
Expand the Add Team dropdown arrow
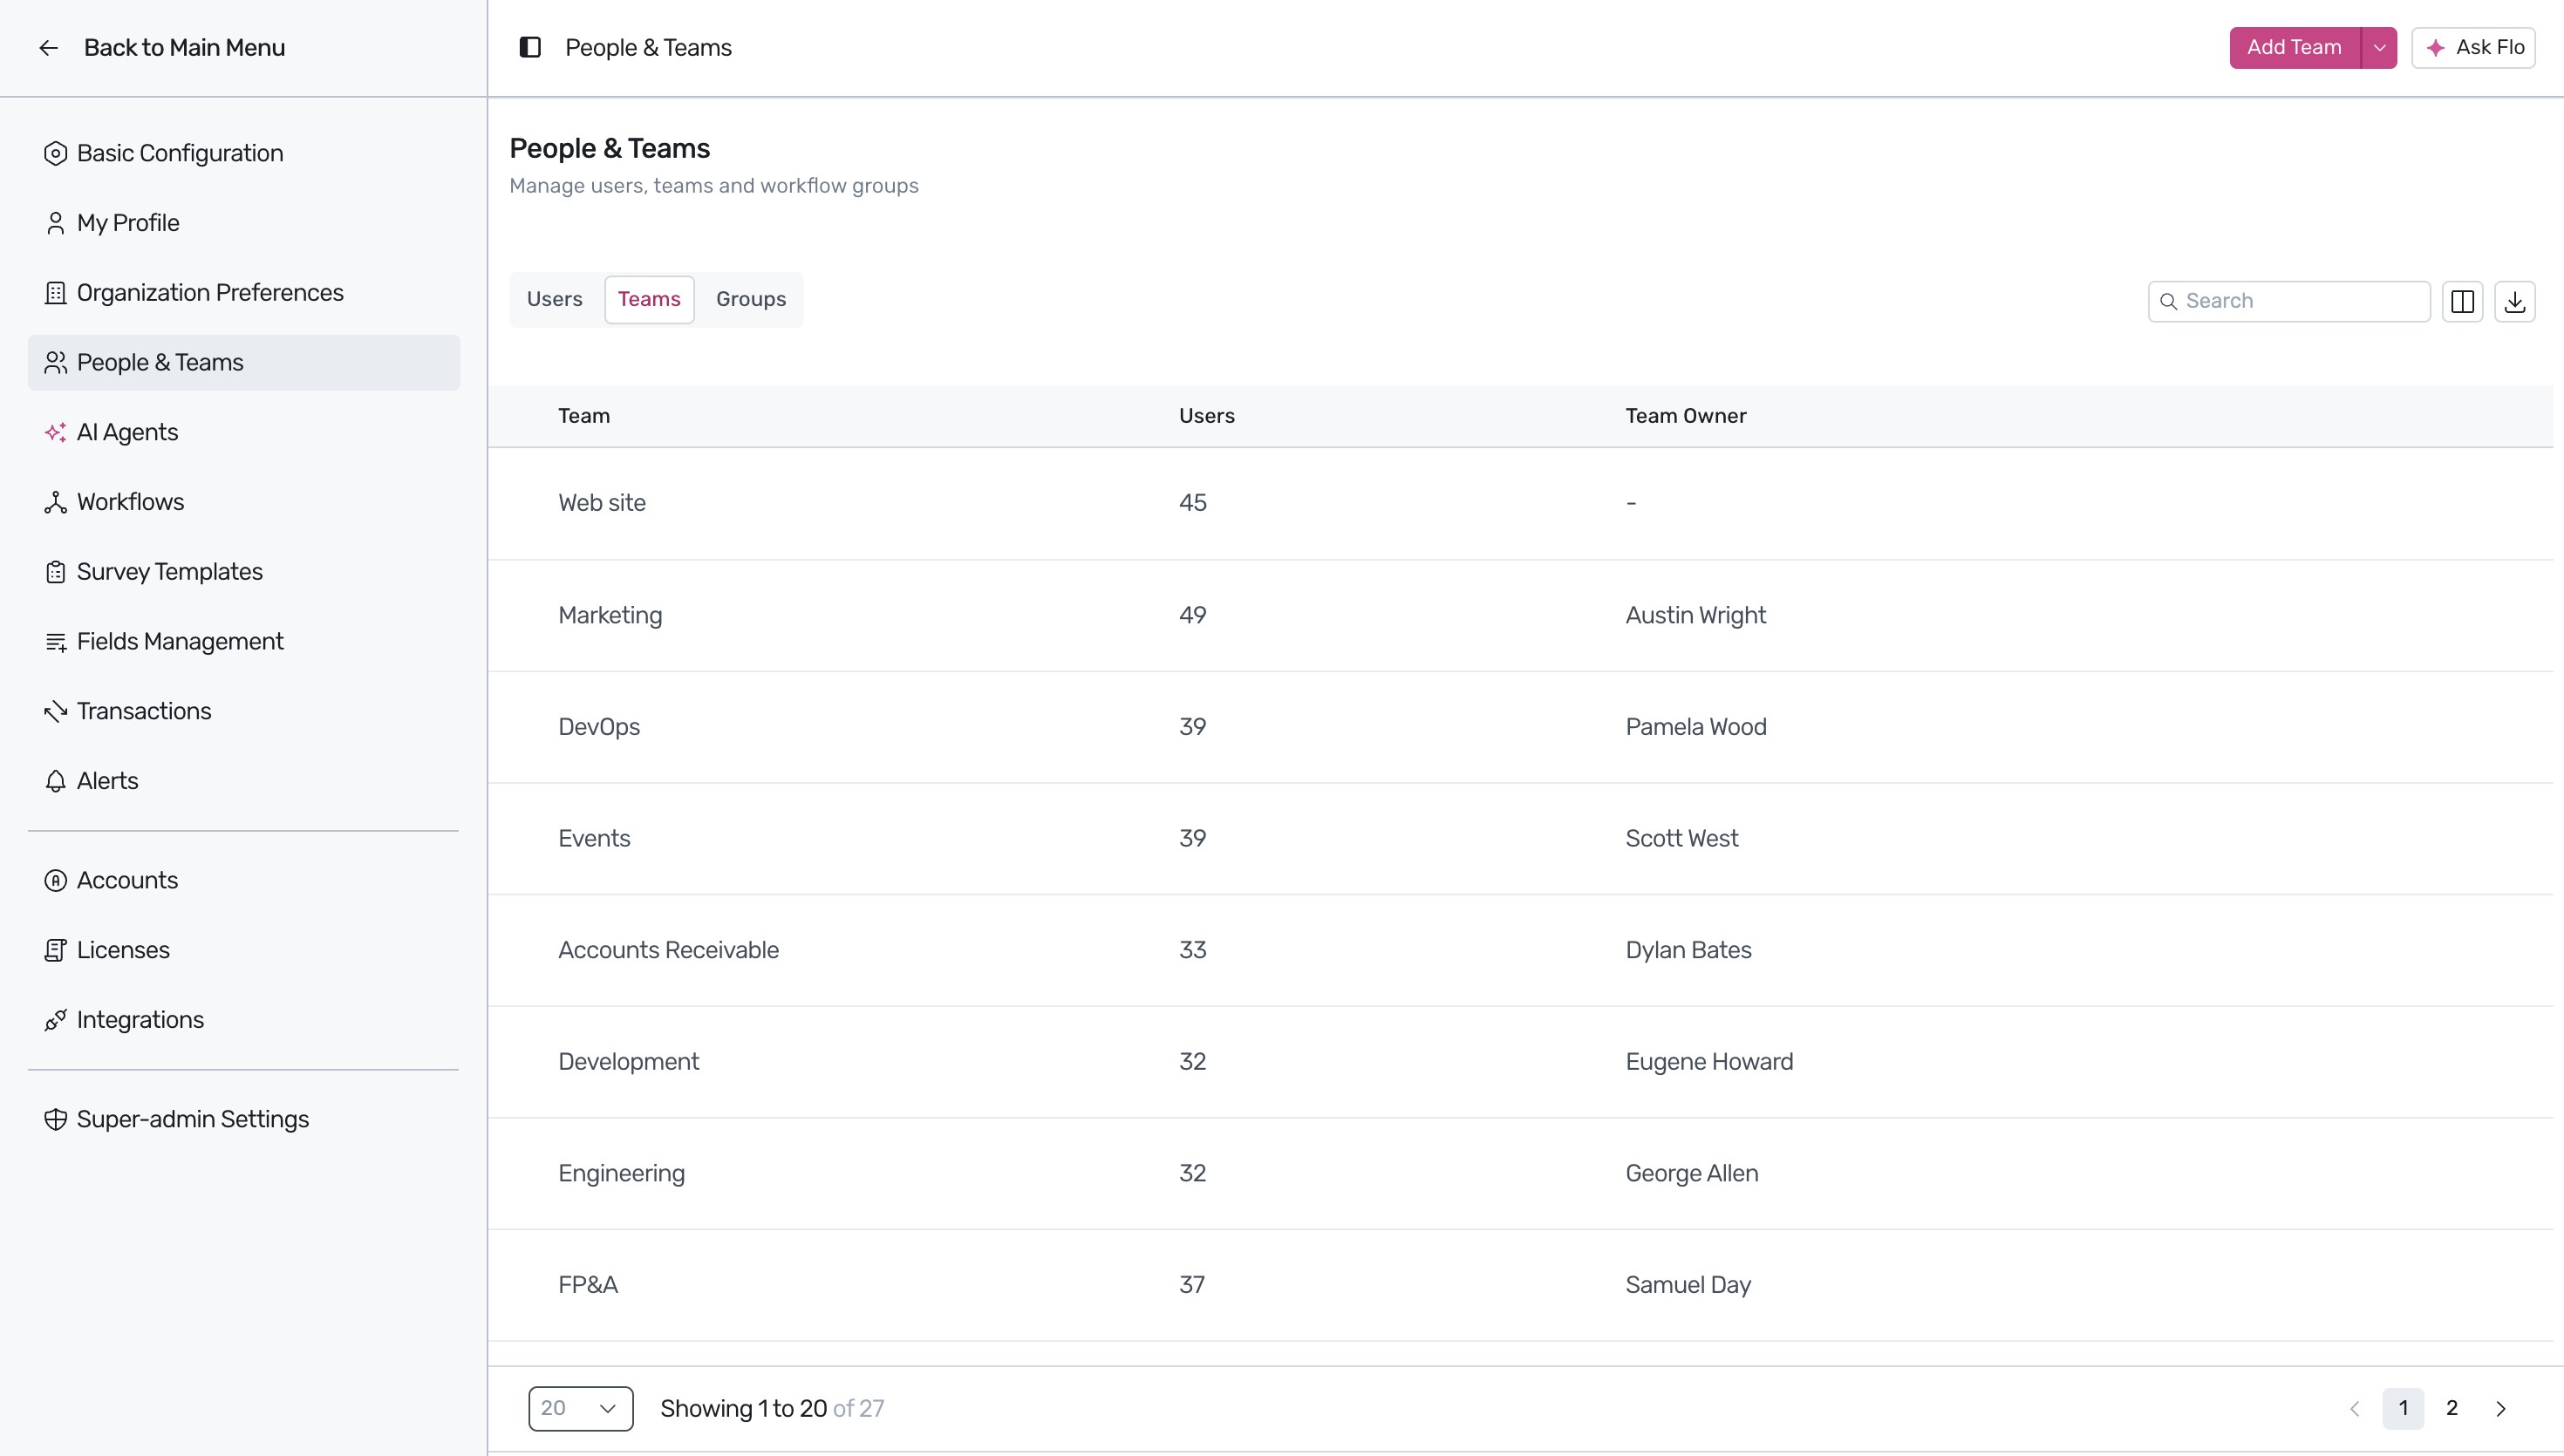point(2380,48)
